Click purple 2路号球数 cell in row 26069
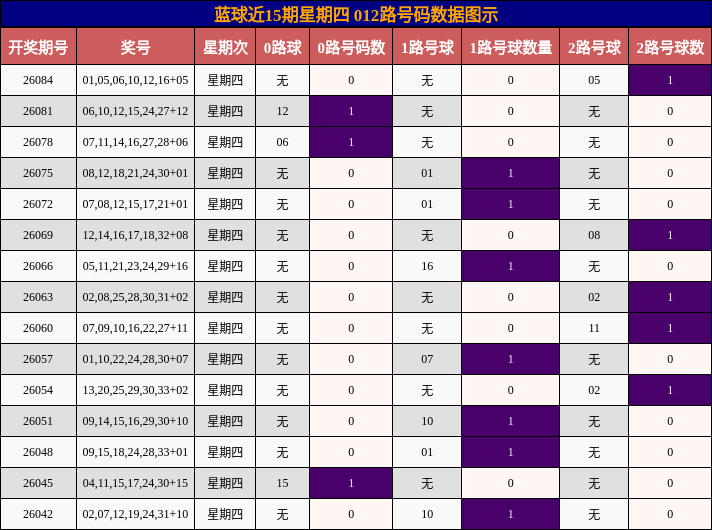The width and height of the screenshot is (712, 530). 670,235
